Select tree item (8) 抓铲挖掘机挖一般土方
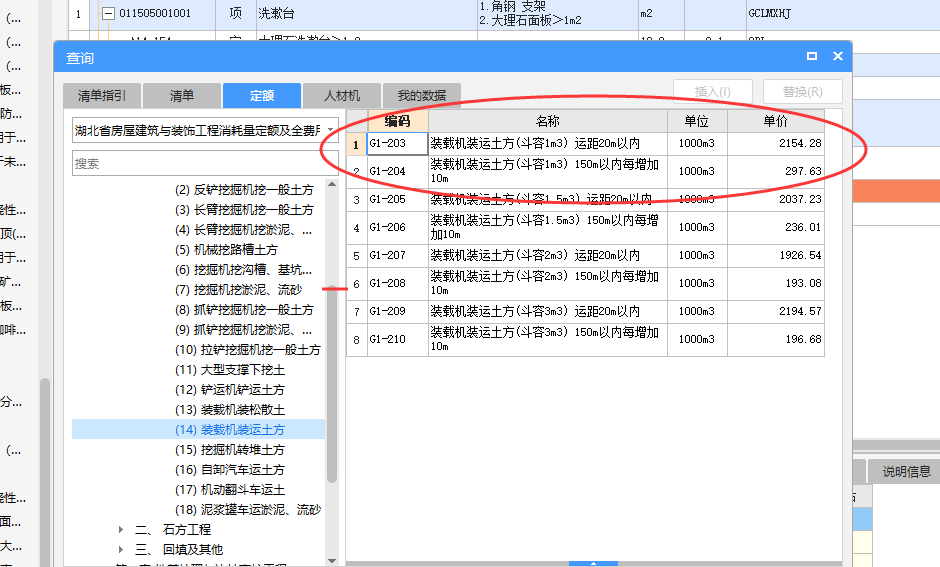Viewport: 940px width, 567px height. (x=244, y=310)
